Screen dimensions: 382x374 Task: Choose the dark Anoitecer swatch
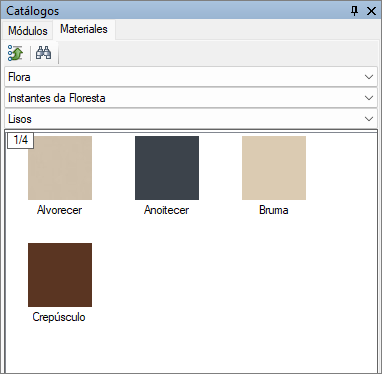click(167, 168)
